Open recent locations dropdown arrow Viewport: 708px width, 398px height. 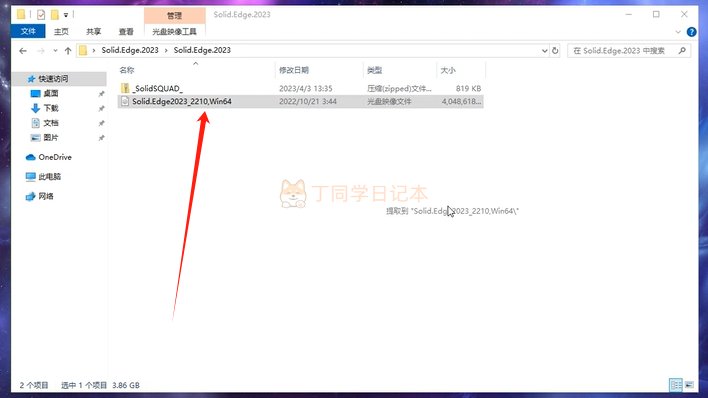coord(55,51)
